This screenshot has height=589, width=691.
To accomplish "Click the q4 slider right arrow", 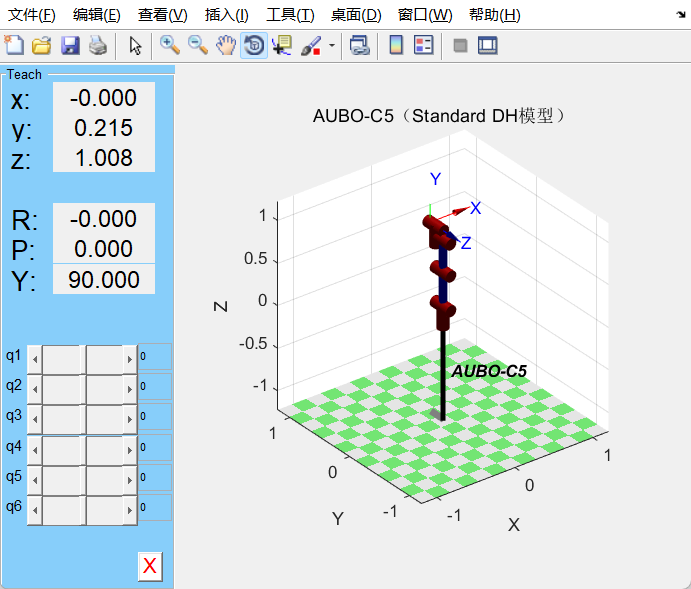I will [130, 450].
